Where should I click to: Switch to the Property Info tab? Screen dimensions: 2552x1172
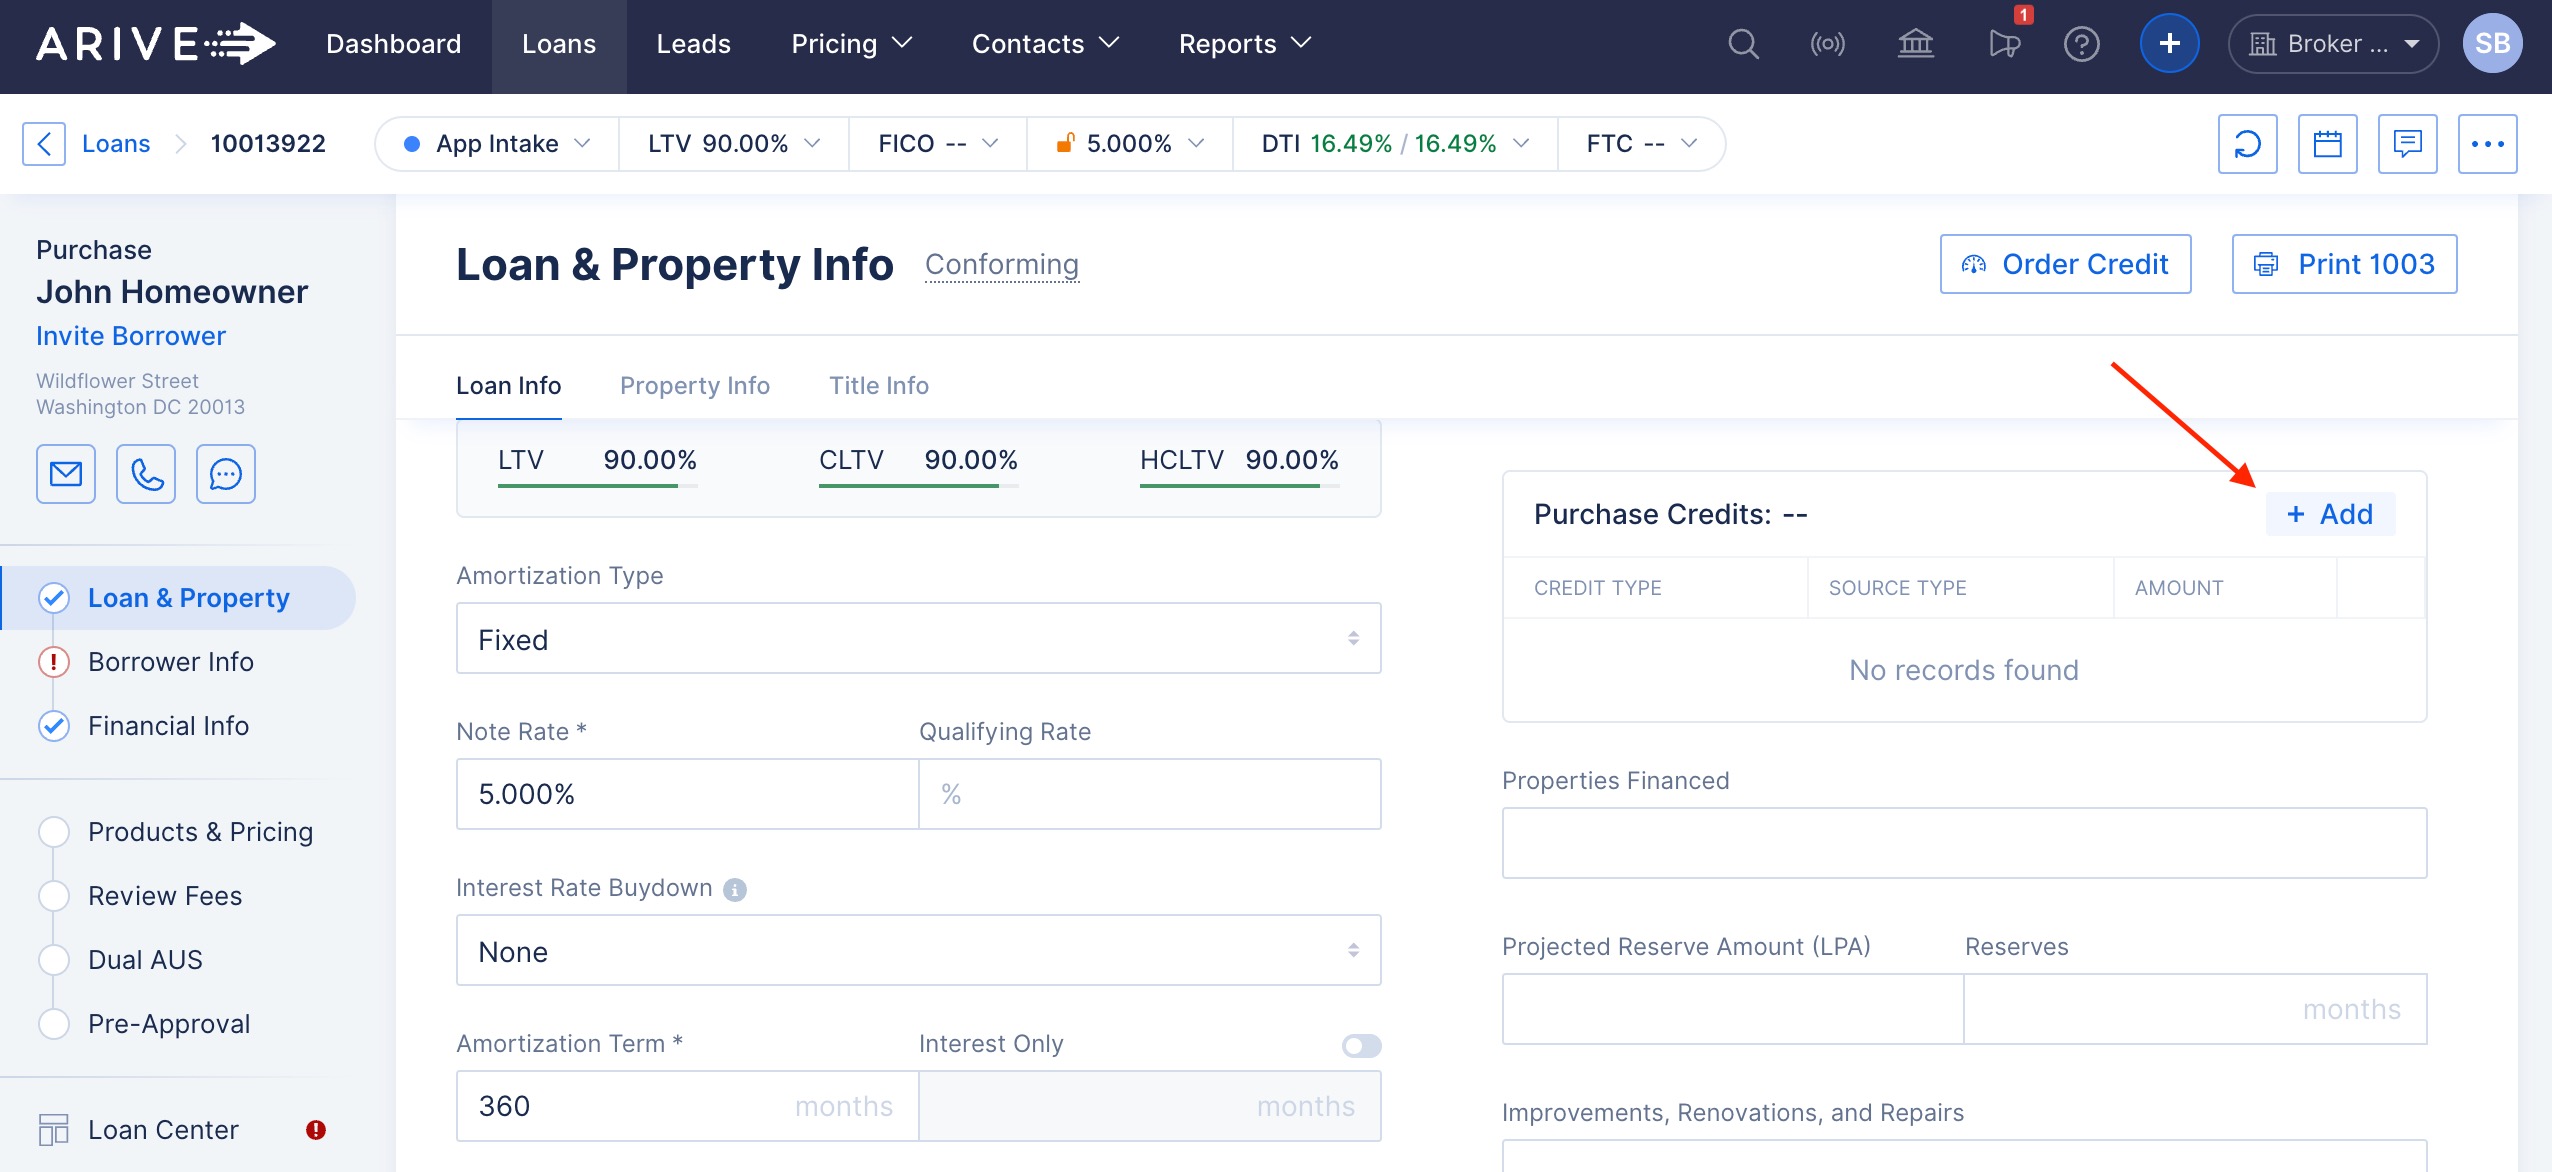tap(694, 386)
